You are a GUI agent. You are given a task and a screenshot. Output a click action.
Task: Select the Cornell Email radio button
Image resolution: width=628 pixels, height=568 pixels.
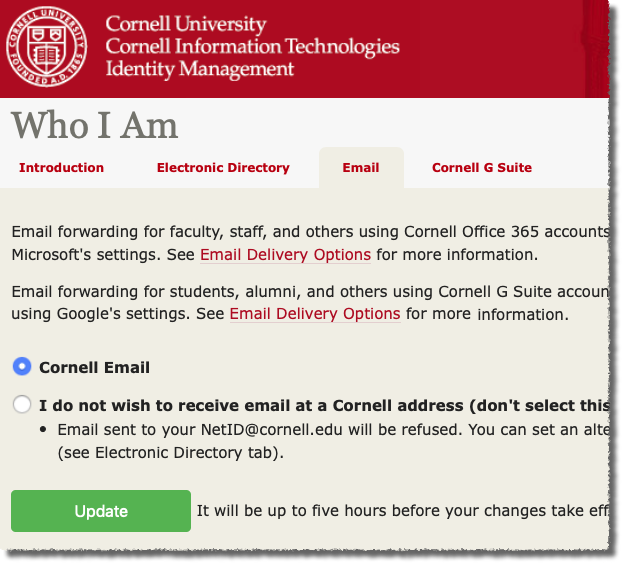[22, 367]
